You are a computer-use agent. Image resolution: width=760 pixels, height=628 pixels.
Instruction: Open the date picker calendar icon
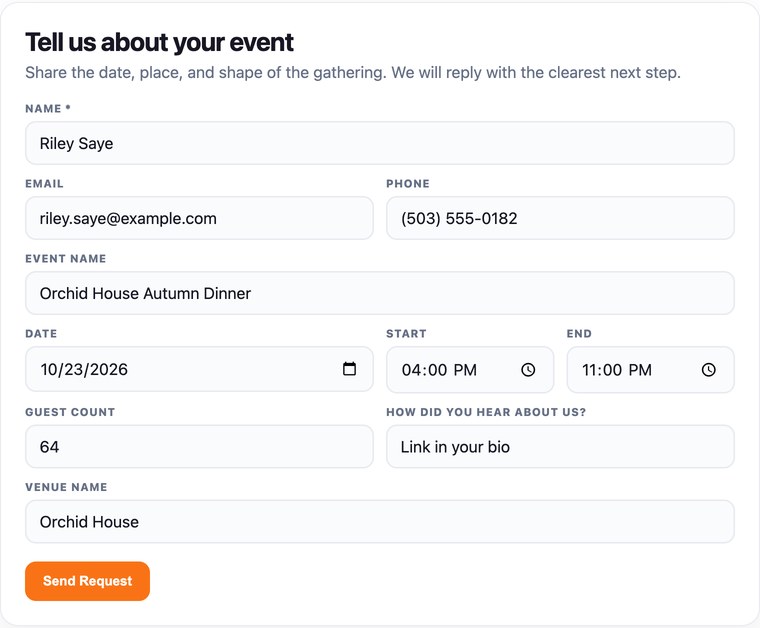tap(349, 369)
